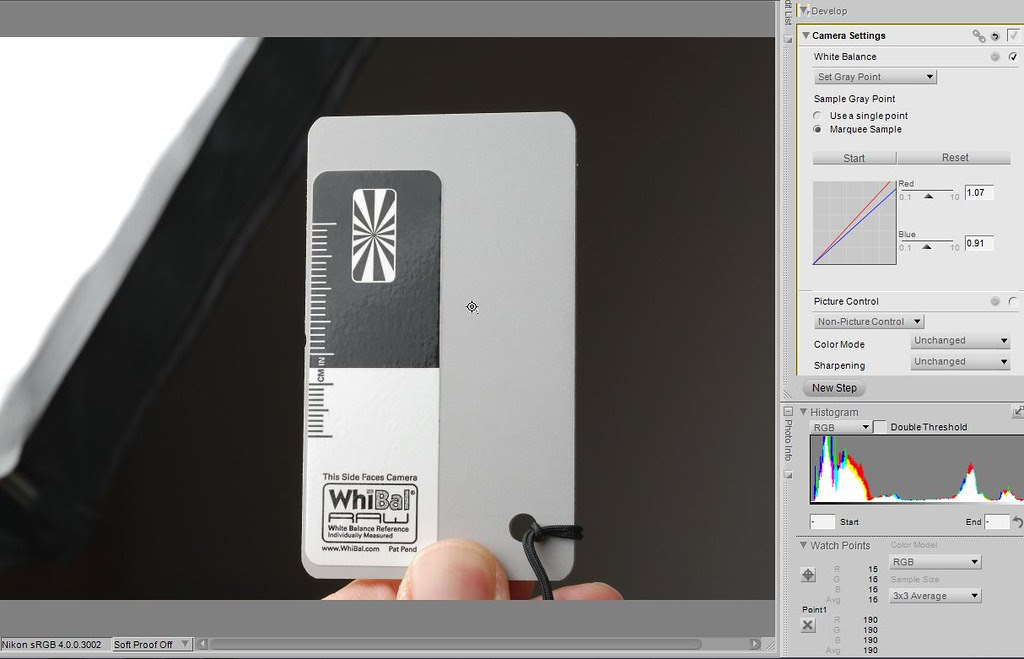Click the RGB histogram graph
Screen dimensions: 1024x659
click(x=916, y=470)
